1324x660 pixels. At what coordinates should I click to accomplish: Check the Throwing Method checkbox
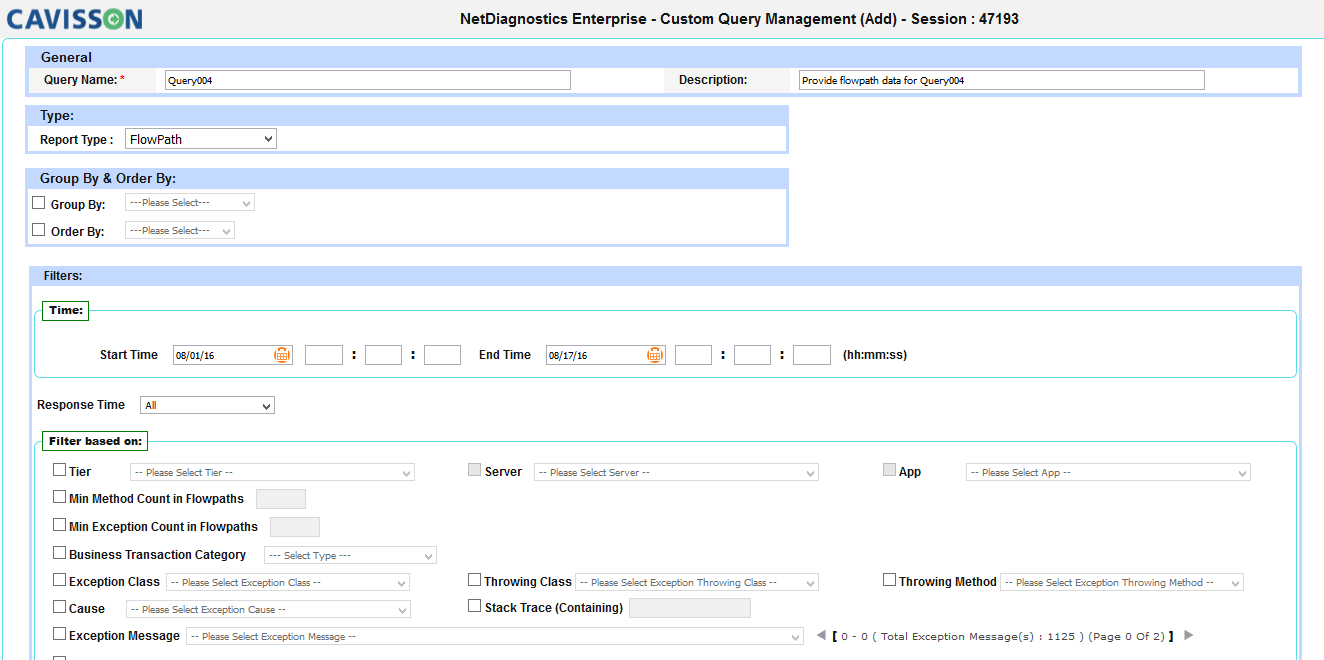point(890,580)
